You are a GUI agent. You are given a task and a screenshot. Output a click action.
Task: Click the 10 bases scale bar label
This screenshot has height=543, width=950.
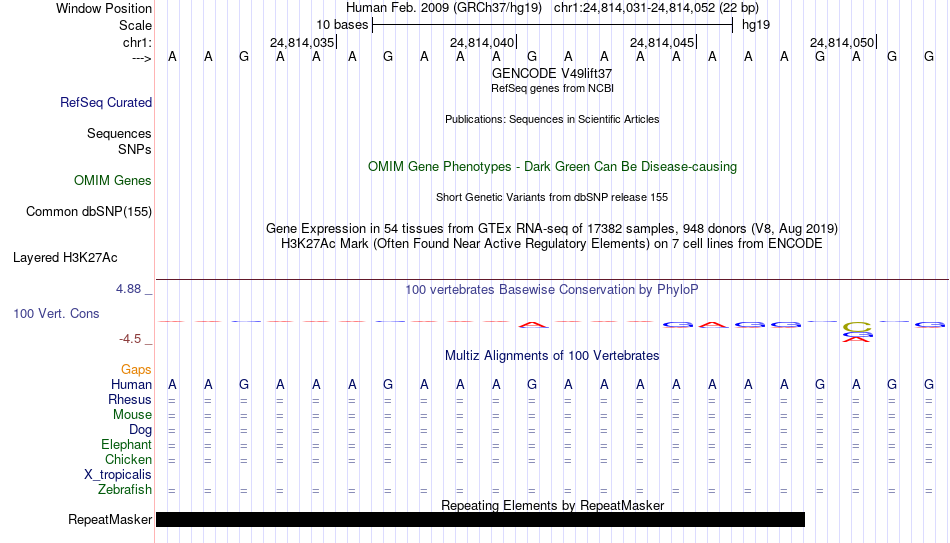point(342,25)
